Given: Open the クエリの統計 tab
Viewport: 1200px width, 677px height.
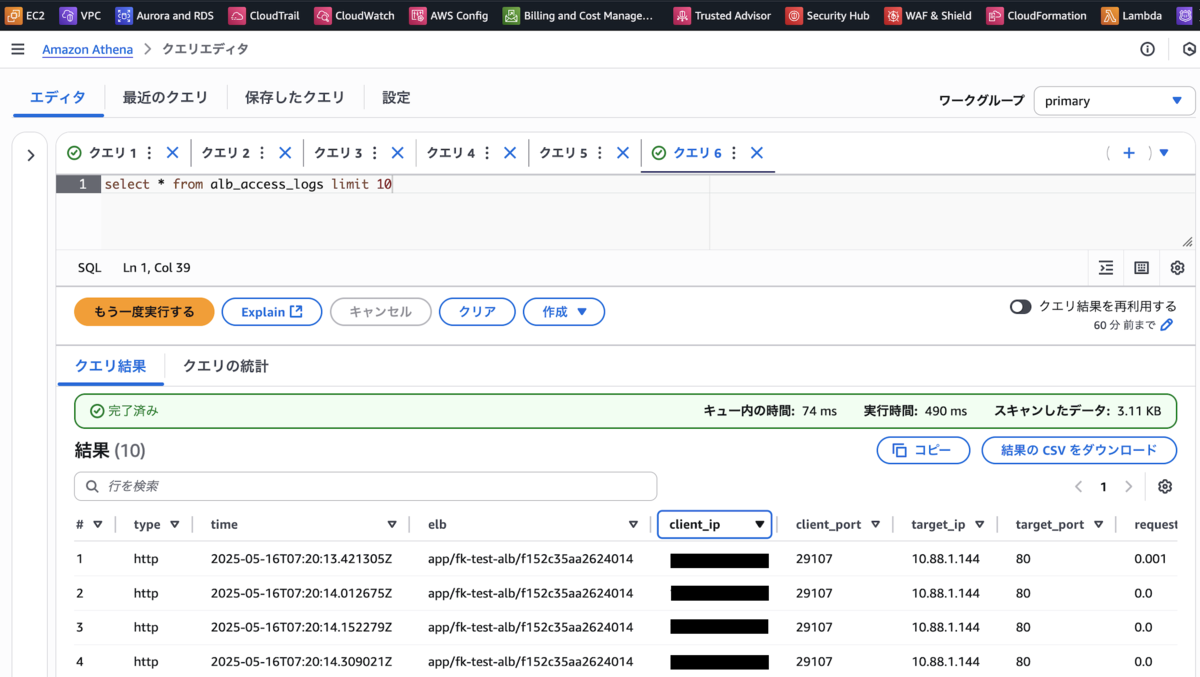Looking at the screenshot, I should (226, 366).
